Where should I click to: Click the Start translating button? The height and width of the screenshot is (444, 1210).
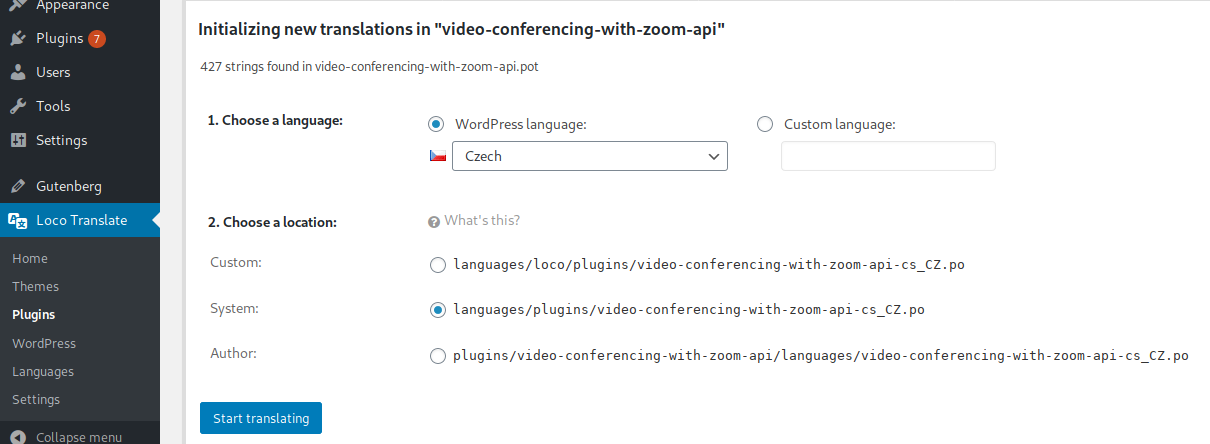(x=261, y=418)
